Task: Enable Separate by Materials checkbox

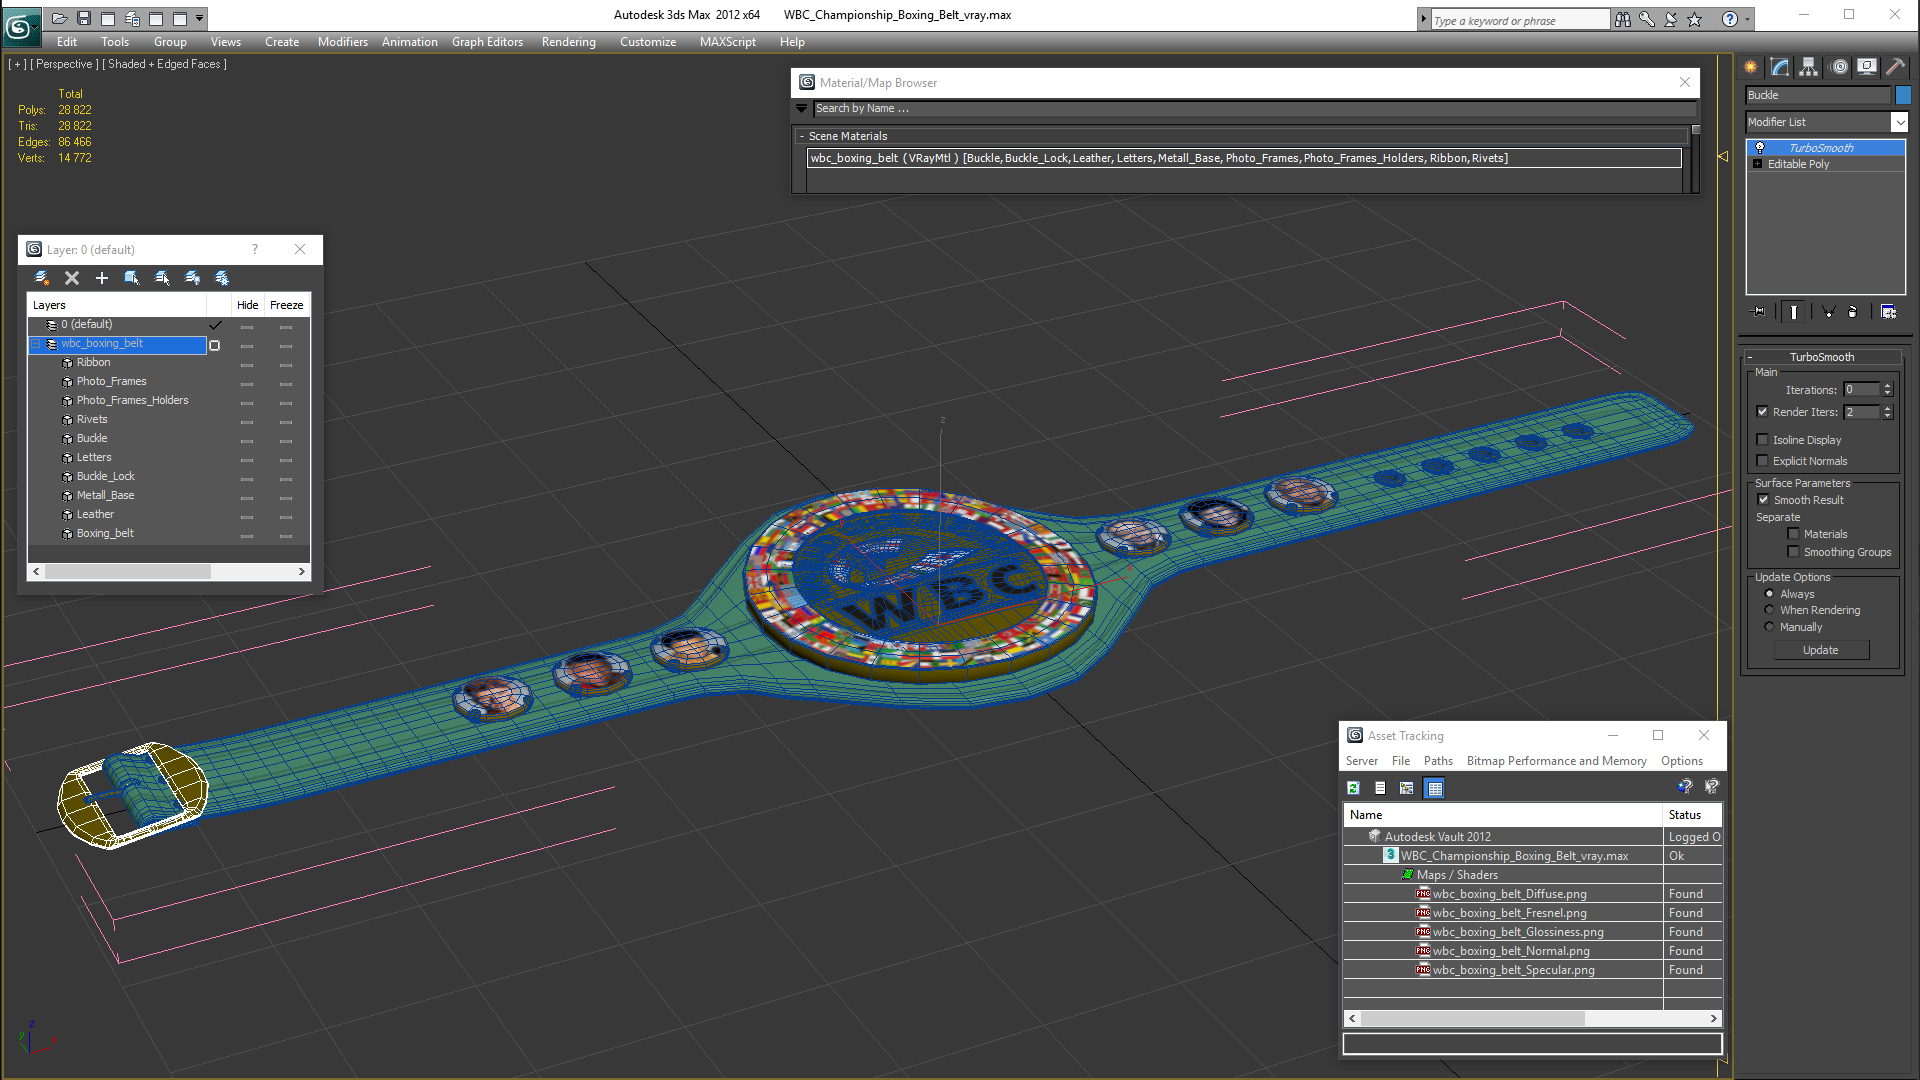Action: pyautogui.click(x=1793, y=534)
